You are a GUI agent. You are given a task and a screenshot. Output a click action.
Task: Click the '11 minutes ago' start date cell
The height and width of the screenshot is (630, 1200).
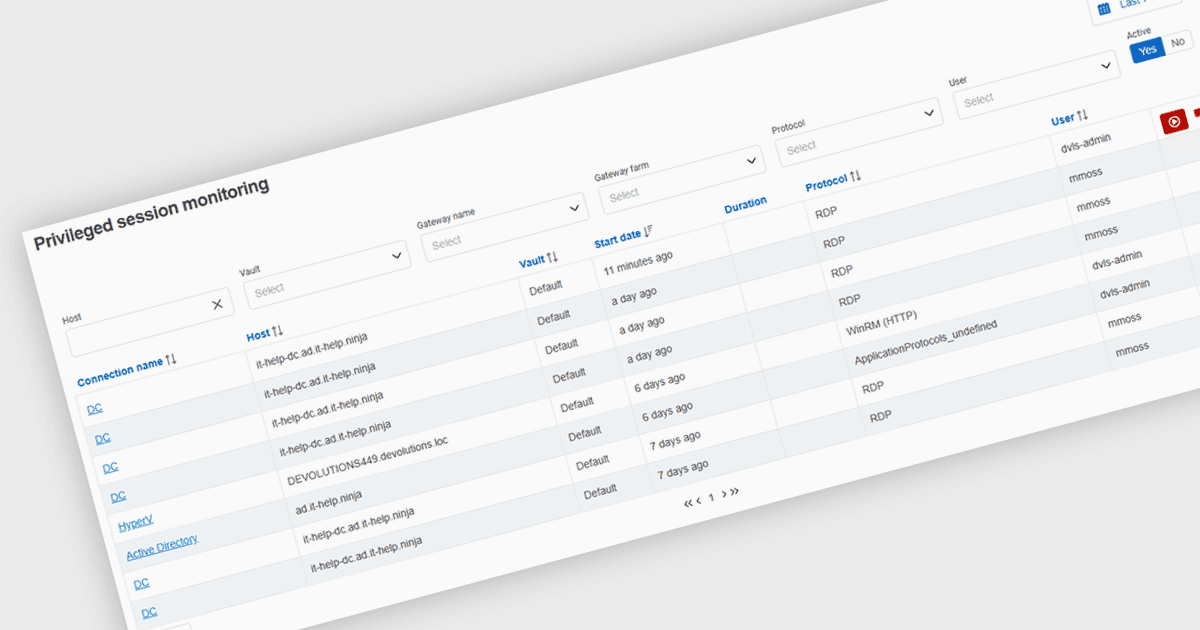pyautogui.click(x=637, y=262)
